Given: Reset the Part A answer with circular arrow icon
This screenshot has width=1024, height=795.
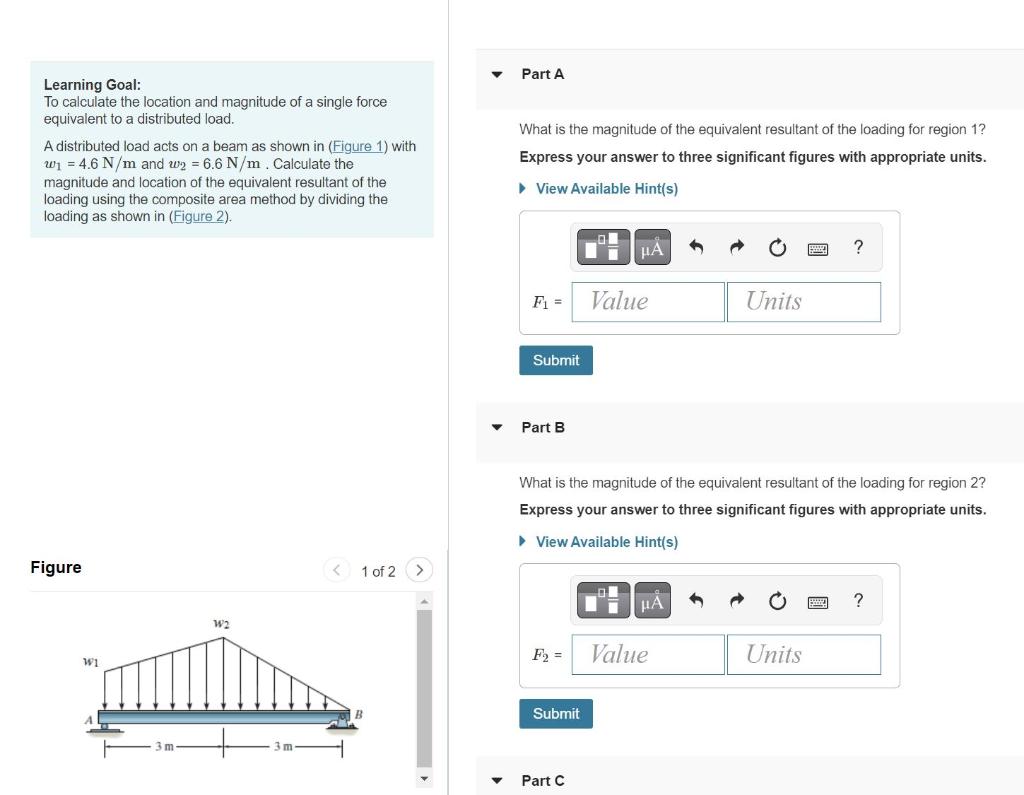Looking at the screenshot, I should click(x=778, y=247).
